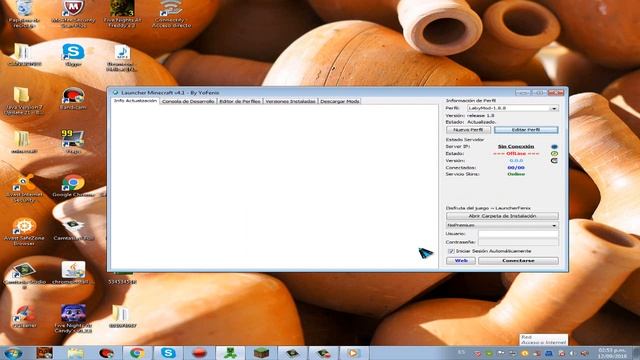Screen dimensions: 640x360
Task: Select the Five Nights at Candy's desktop icon
Action: [x=73, y=318]
